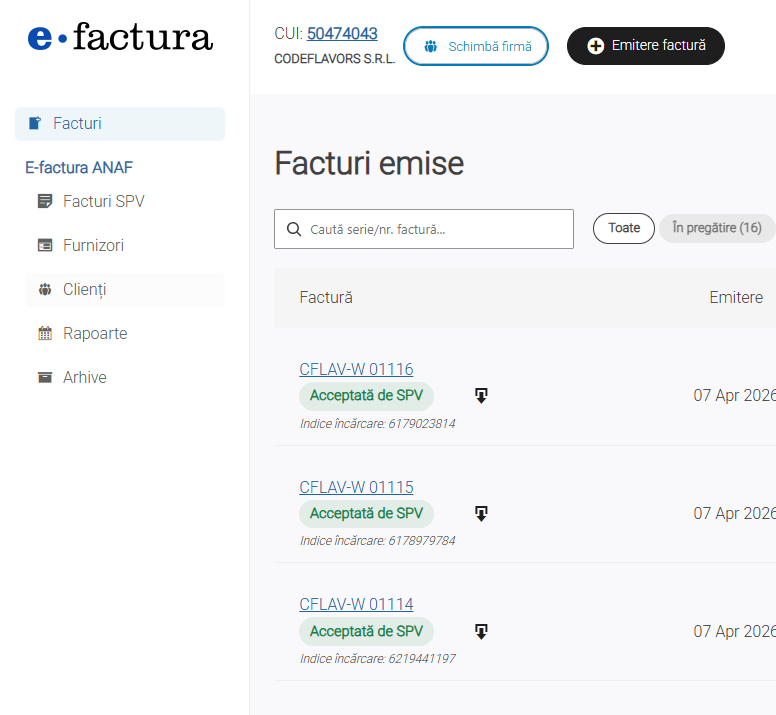Open invoice CFLAV-W 01115 link

[x=356, y=487]
